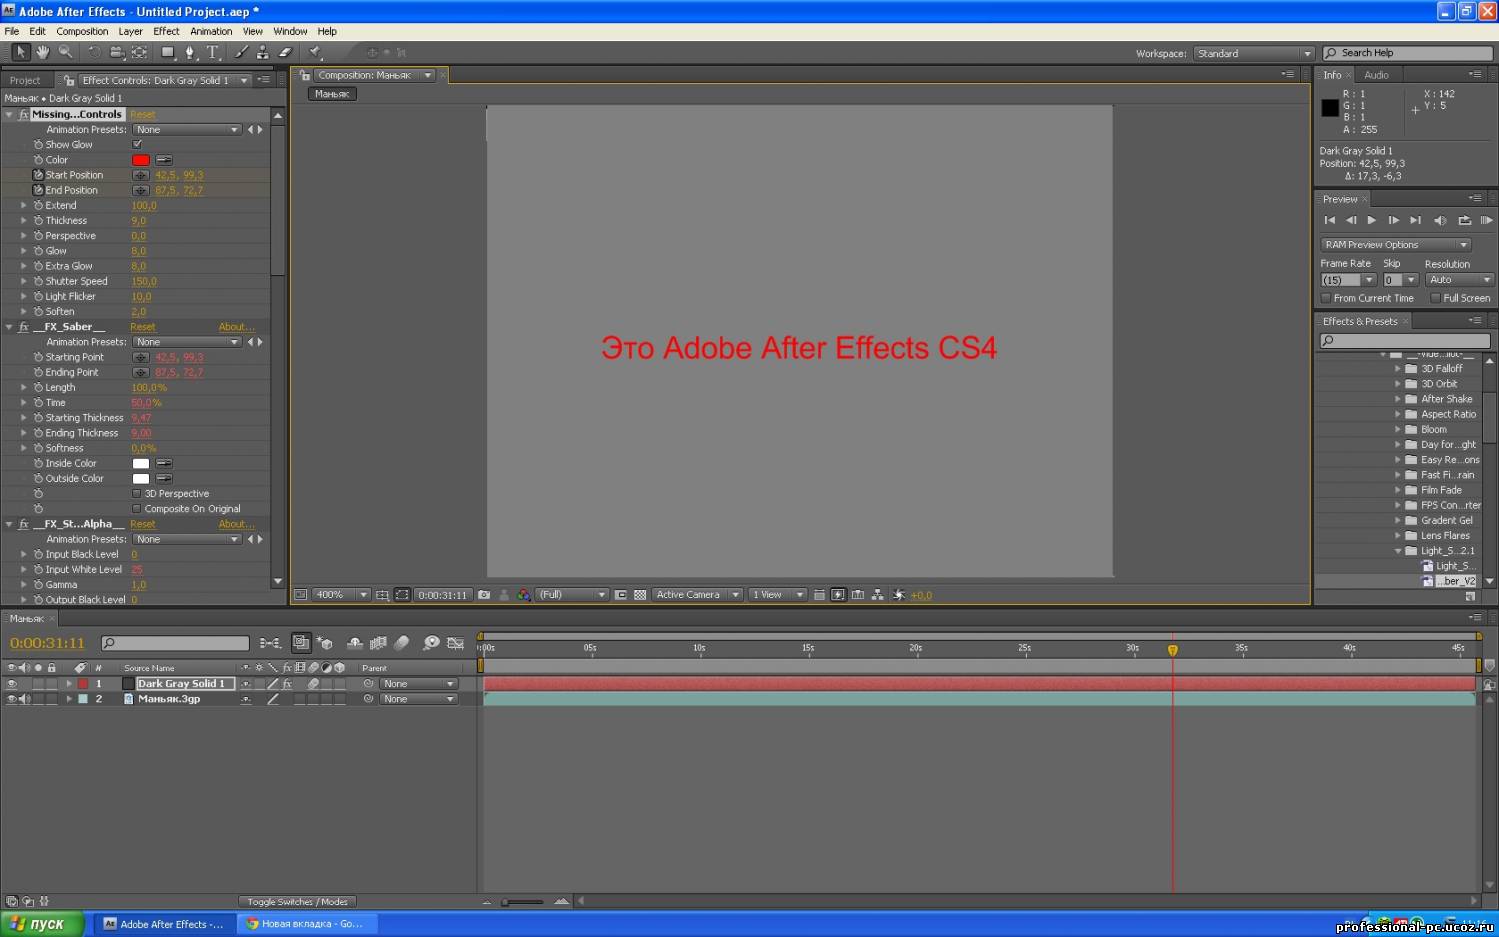This screenshot has height=937, width=1499.
Task: Select the Puppet Pin tool
Action: [x=315, y=52]
